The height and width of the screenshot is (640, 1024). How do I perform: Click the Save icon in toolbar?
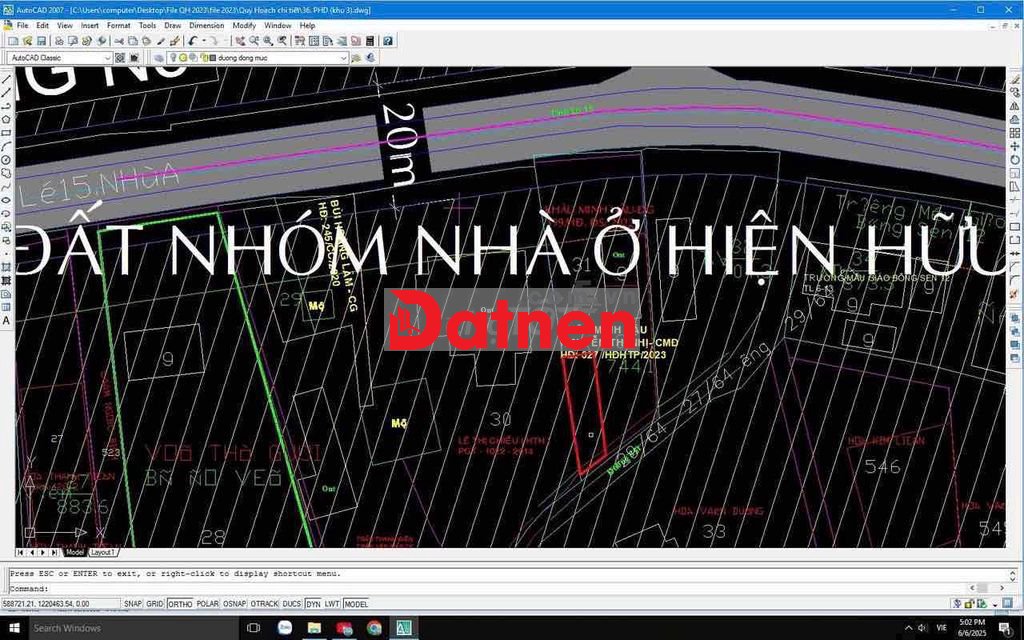click(x=41, y=41)
